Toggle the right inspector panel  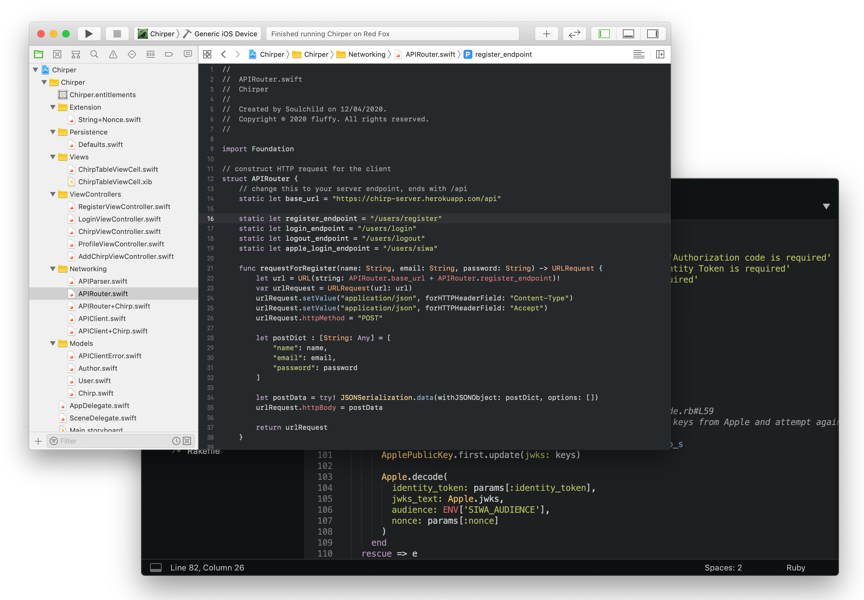click(x=652, y=34)
